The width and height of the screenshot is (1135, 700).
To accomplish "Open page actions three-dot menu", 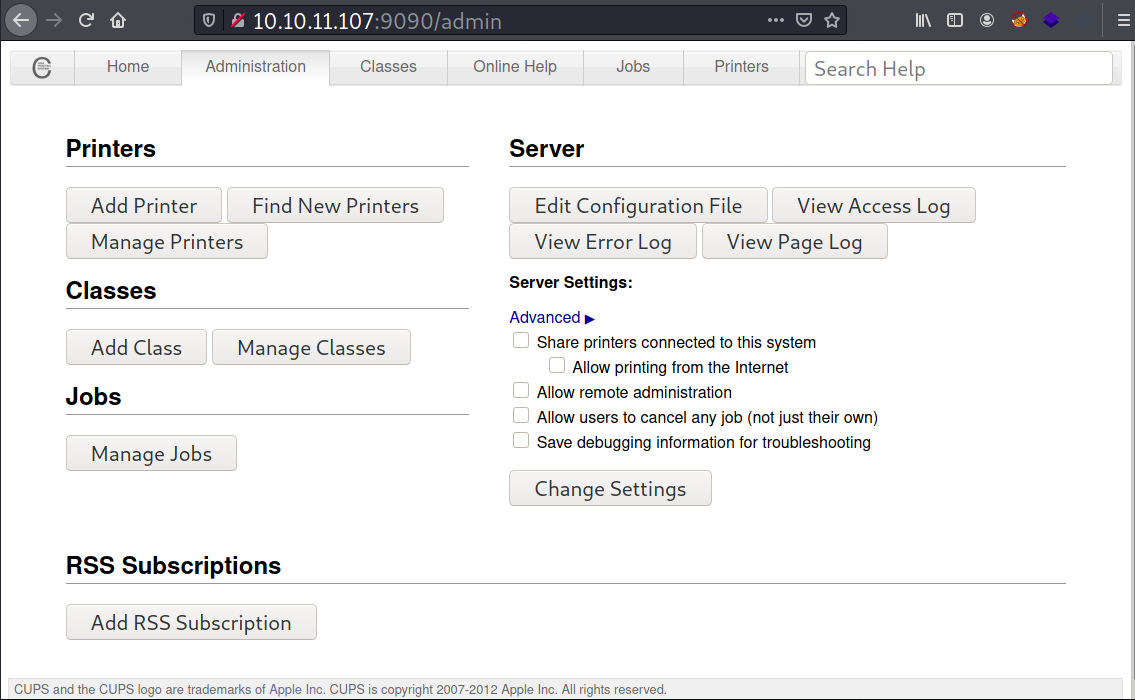I will click(x=776, y=20).
